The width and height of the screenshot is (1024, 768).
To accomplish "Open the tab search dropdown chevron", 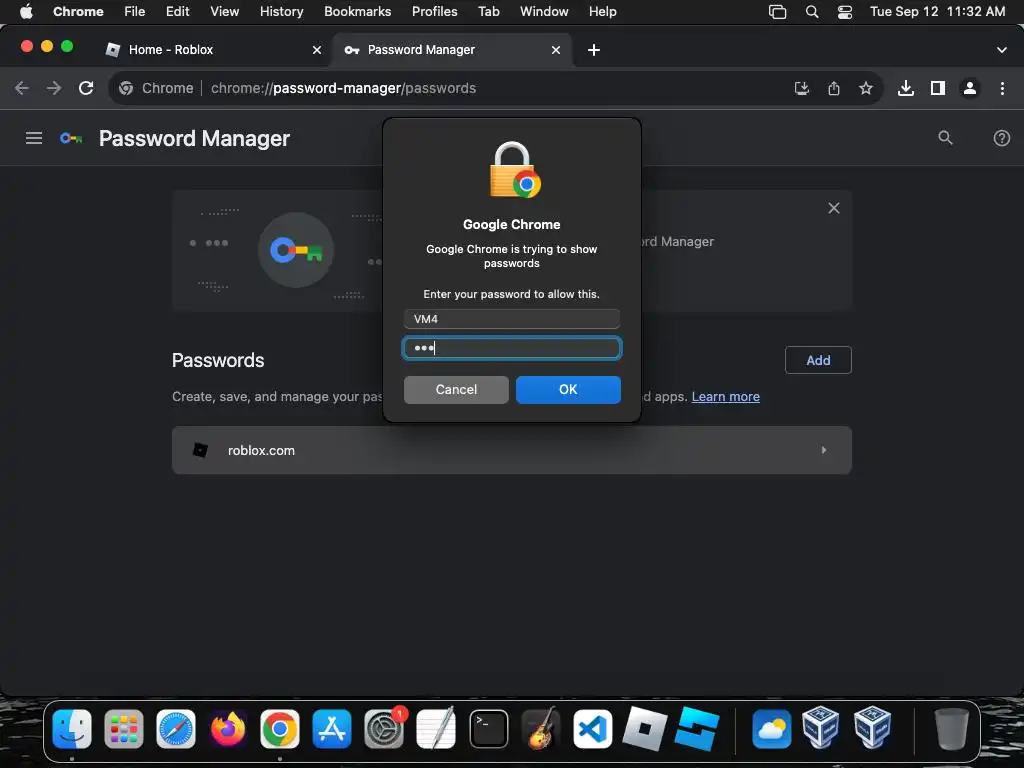I will (x=1001, y=50).
